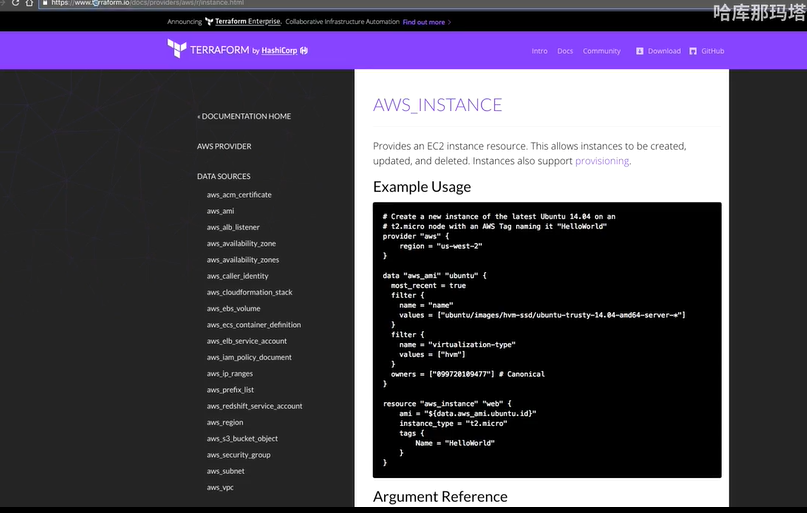This screenshot has height=513, width=807.
Task: Click the 'region = "us-west-2"' code line
Action: pos(441,246)
